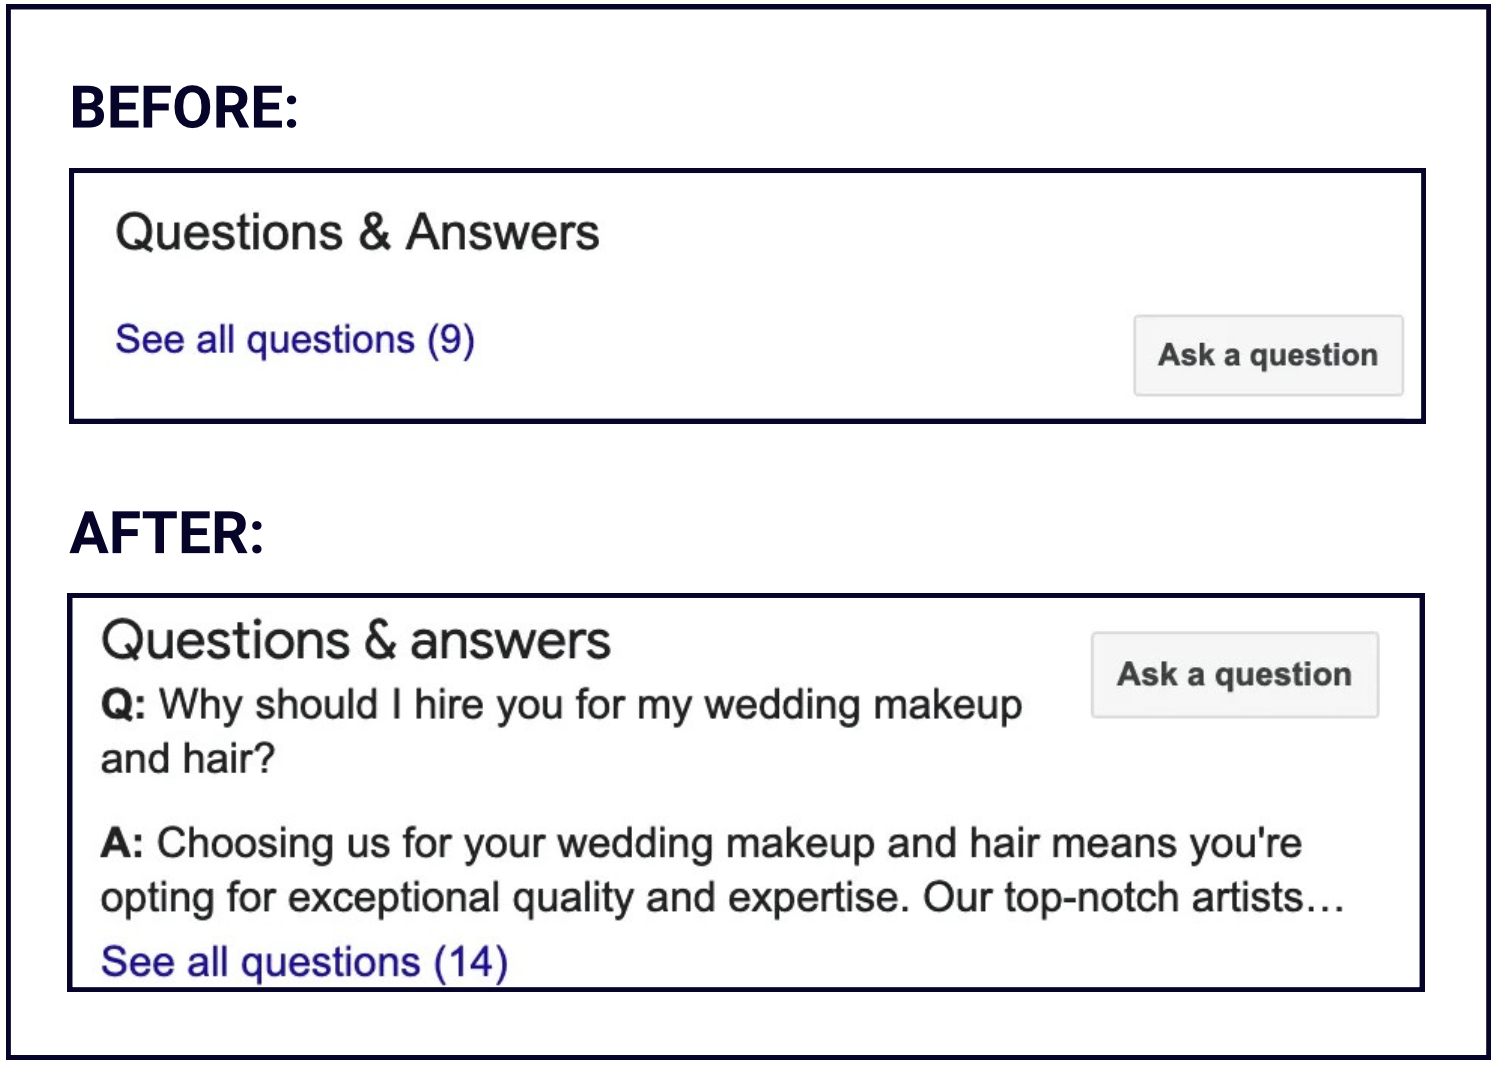Click the bold 'A:' marker
Image resolution: width=1496 pixels, height=1066 pixels.
pyautogui.click(x=122, y=843)
